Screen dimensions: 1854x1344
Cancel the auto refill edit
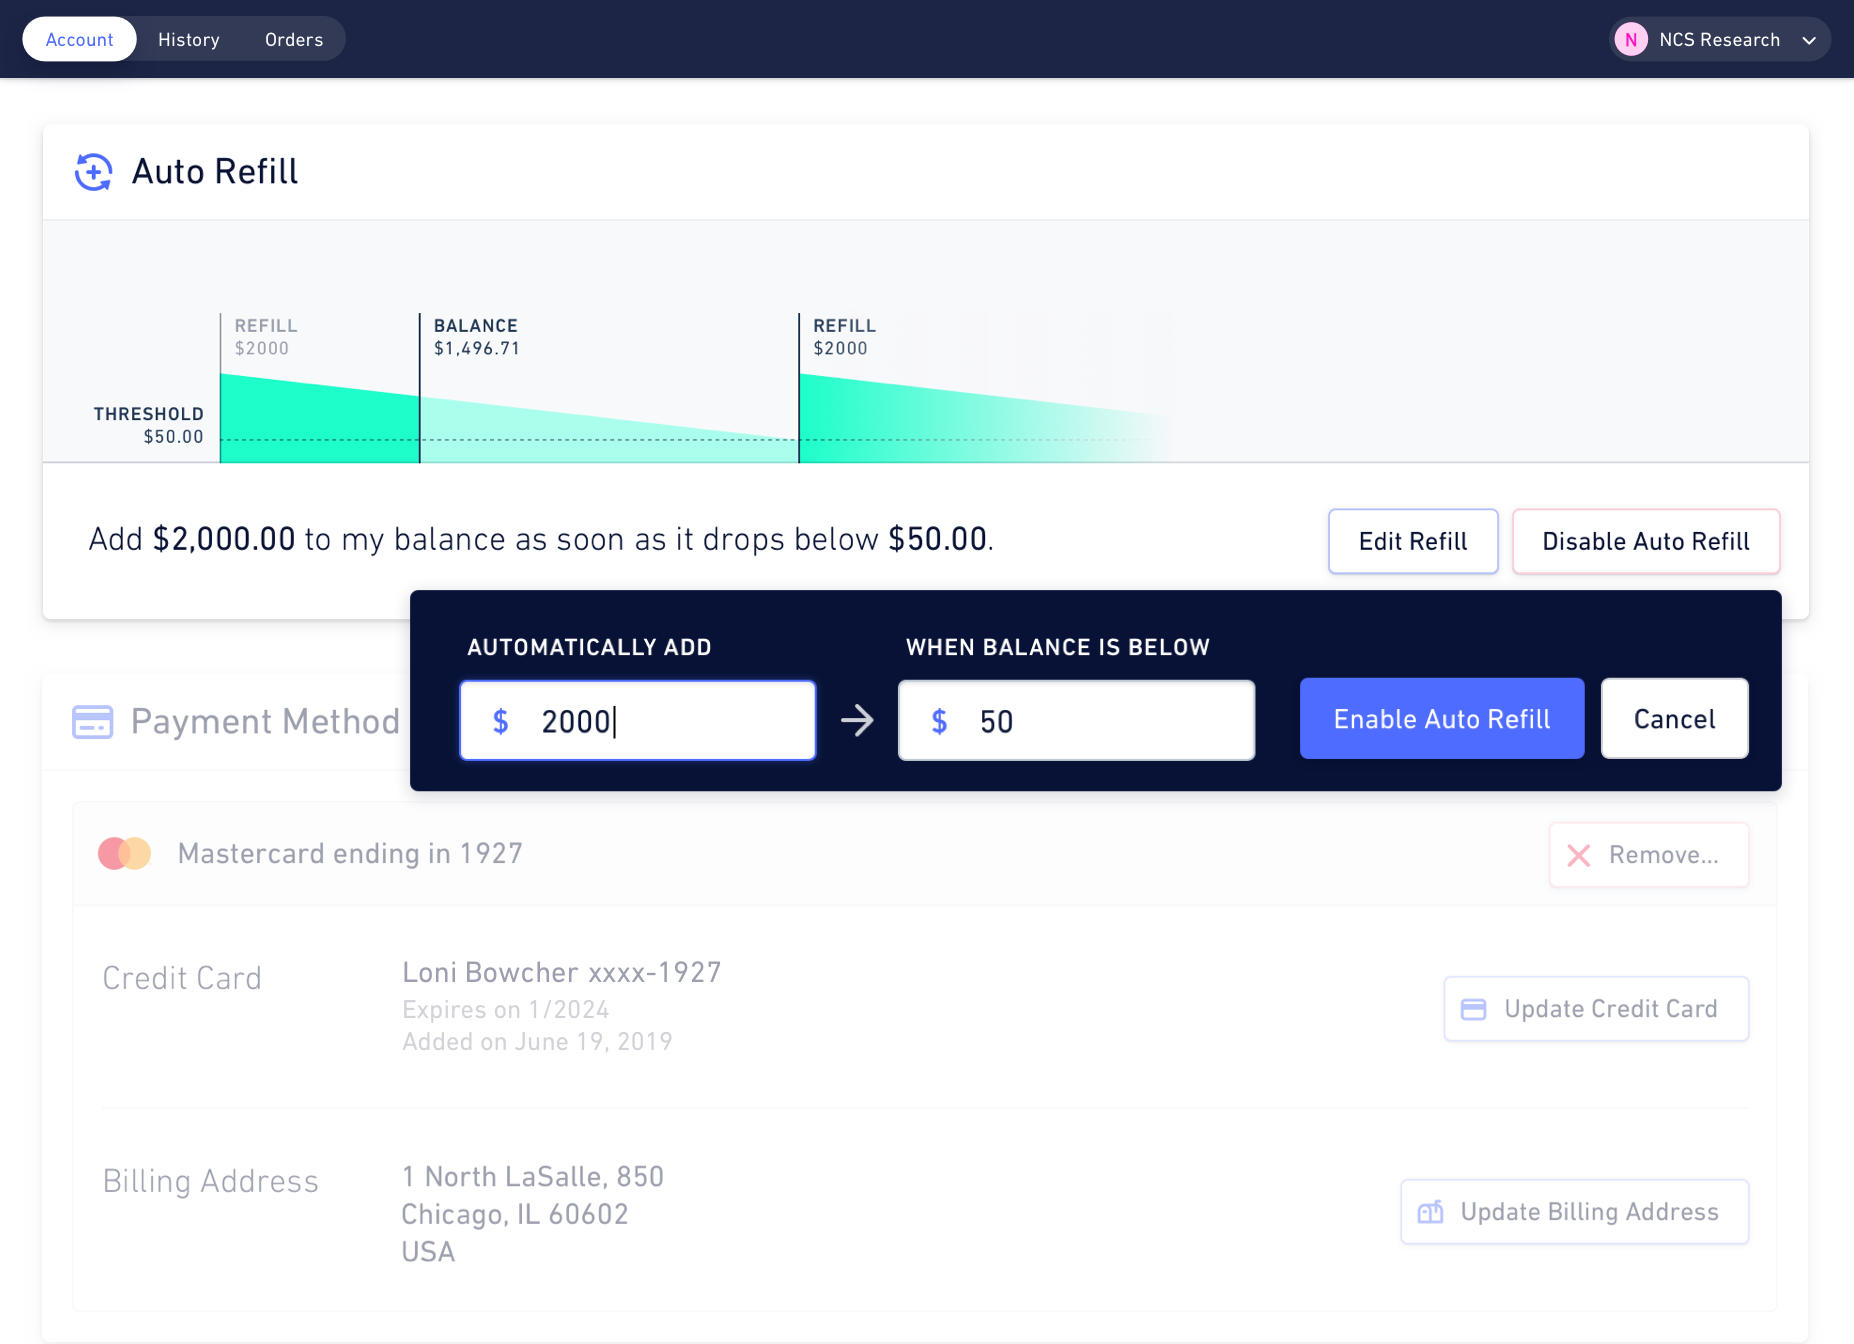[x=1674, y=718]
